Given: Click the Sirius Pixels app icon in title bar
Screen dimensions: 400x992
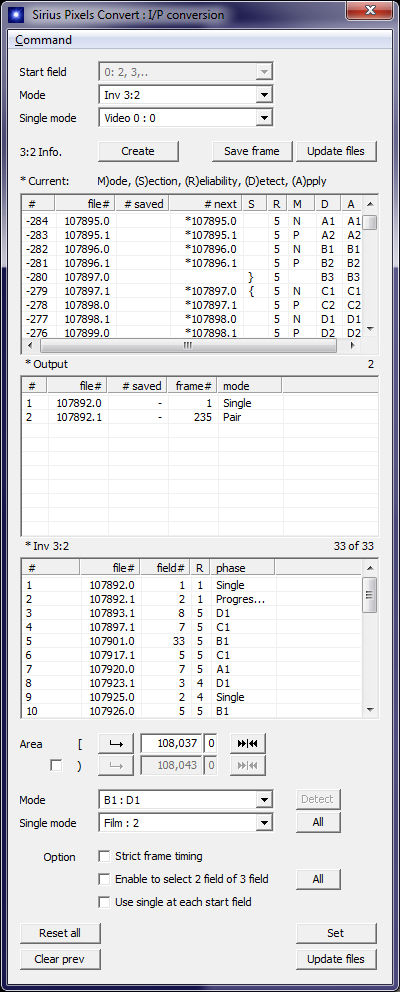Looking at the screenshot, I should (18, 12).
